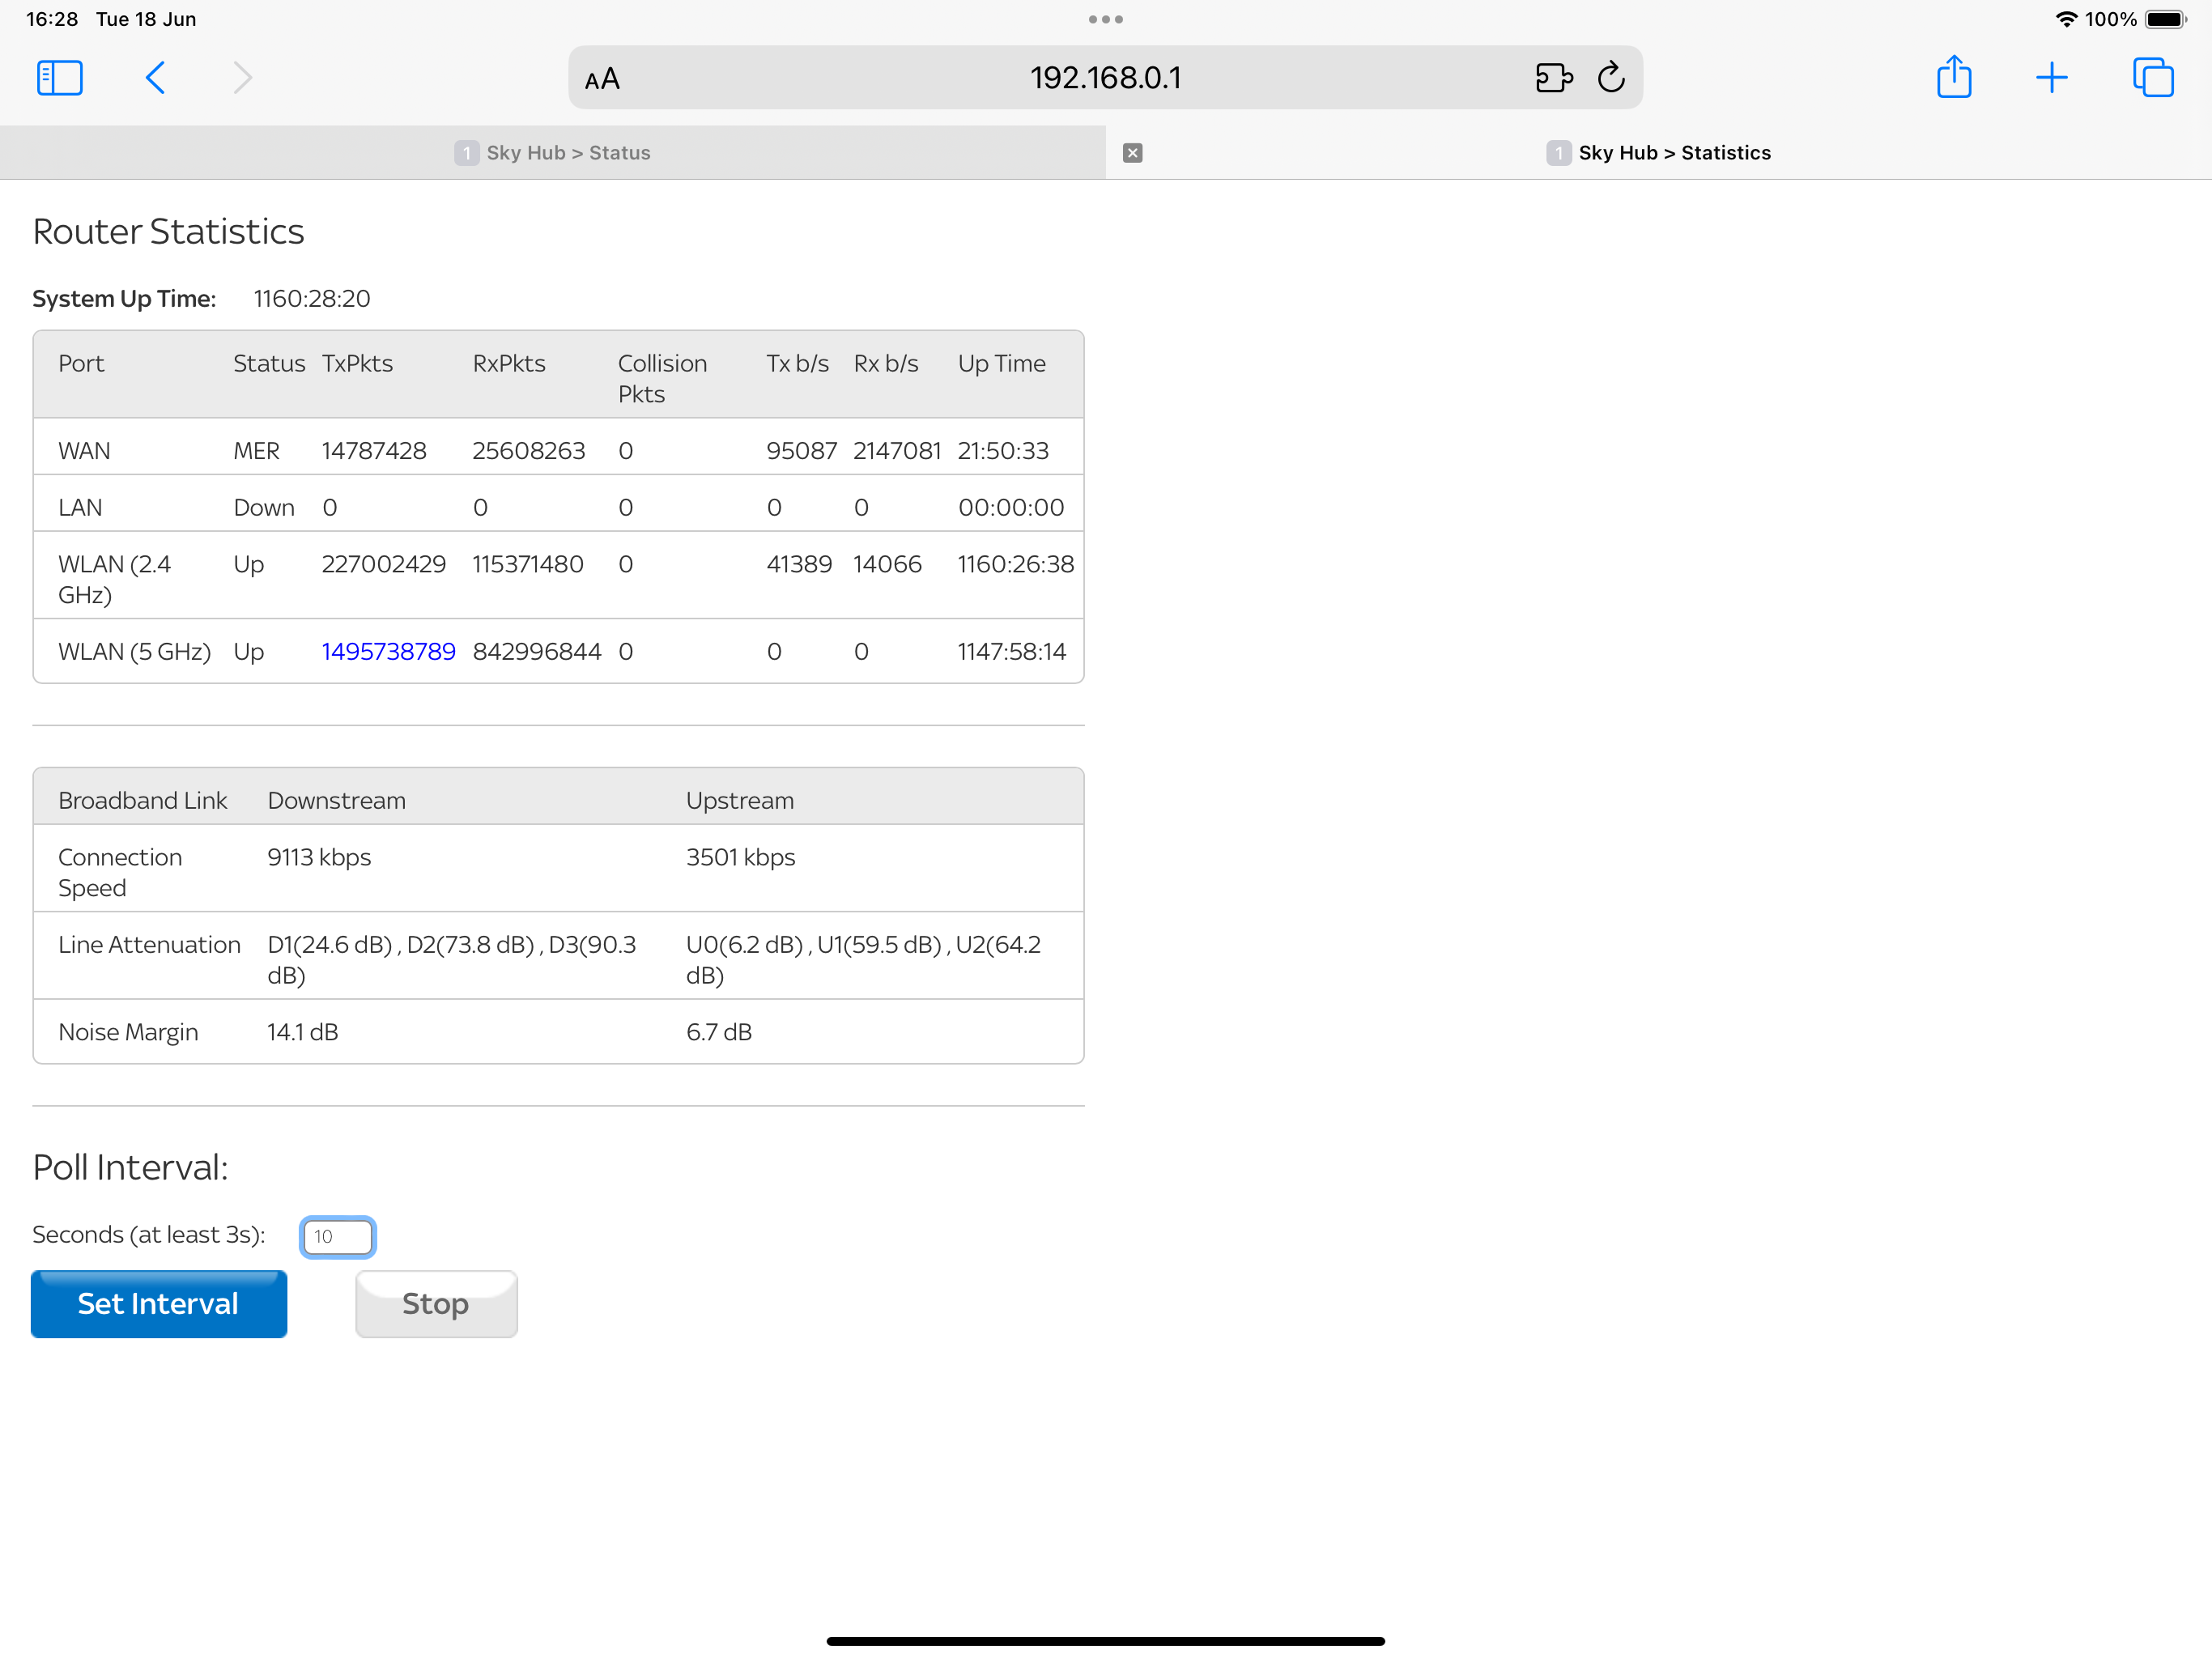Close the Sky Hub Statistics tab
2212x1658 pixels.
click(x=1132, y=153)
